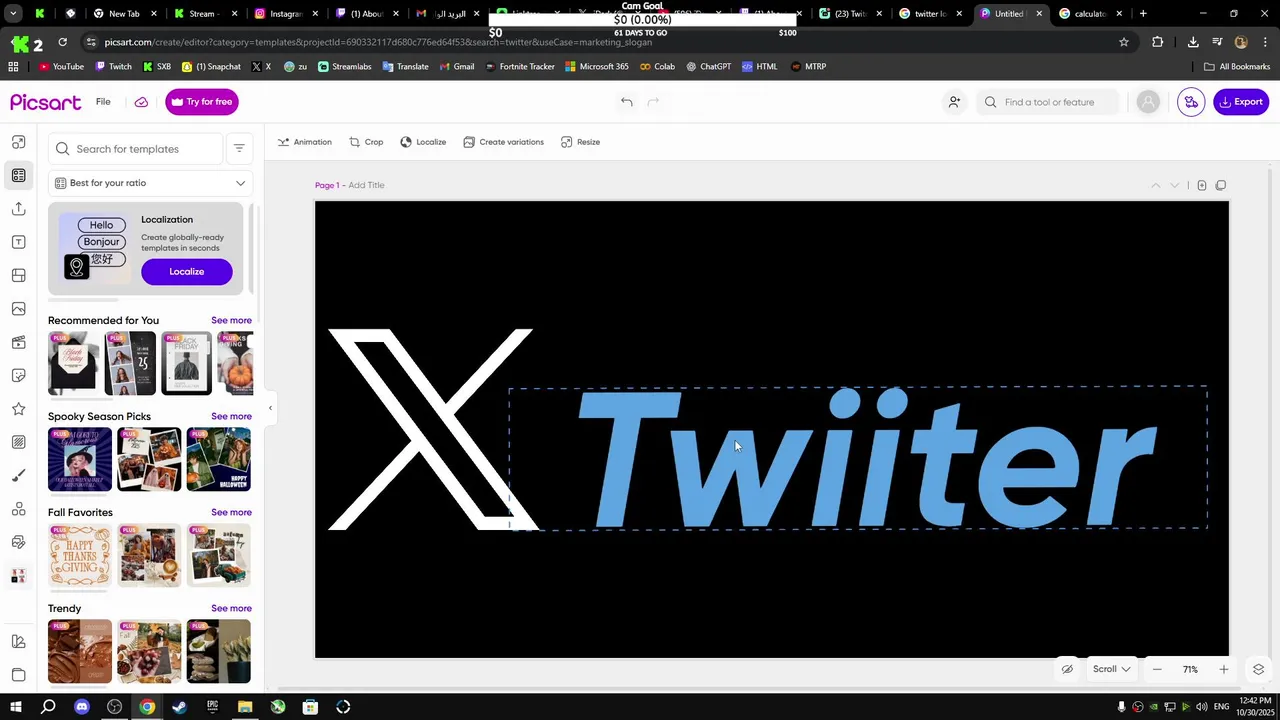Click the 71% zoom level value

(x=1190, y=669)
